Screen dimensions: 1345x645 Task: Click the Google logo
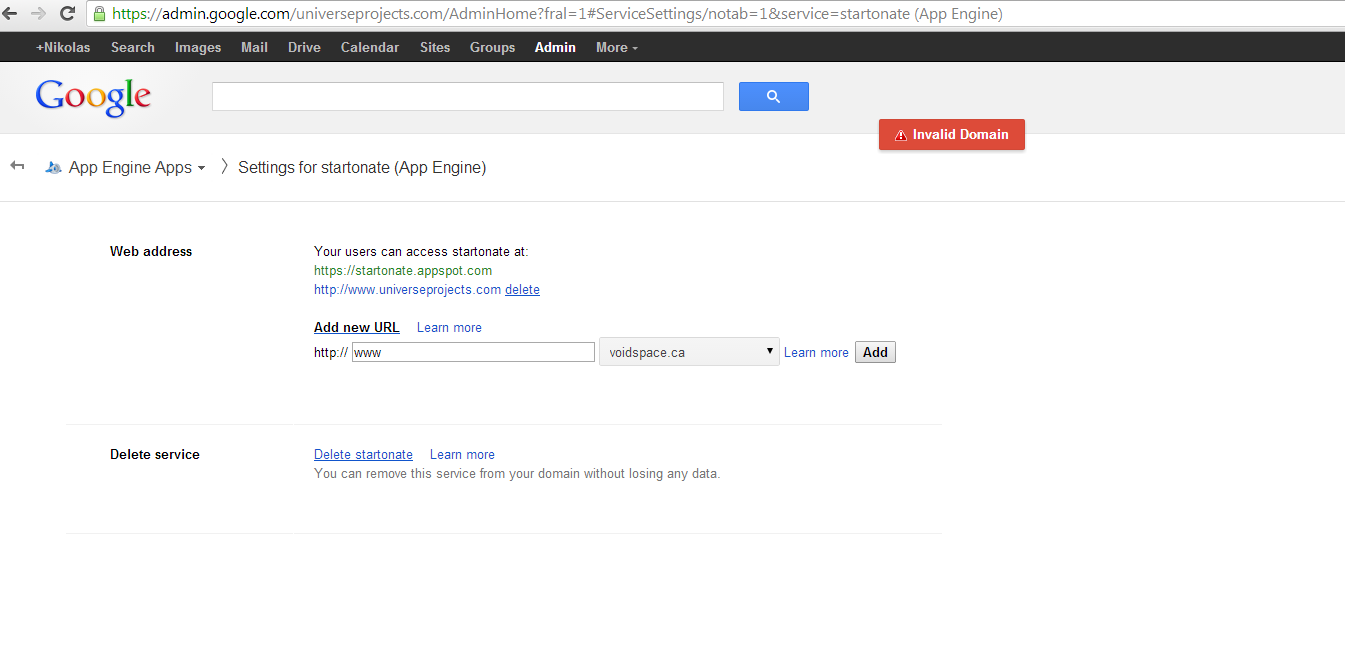[93, 97]
